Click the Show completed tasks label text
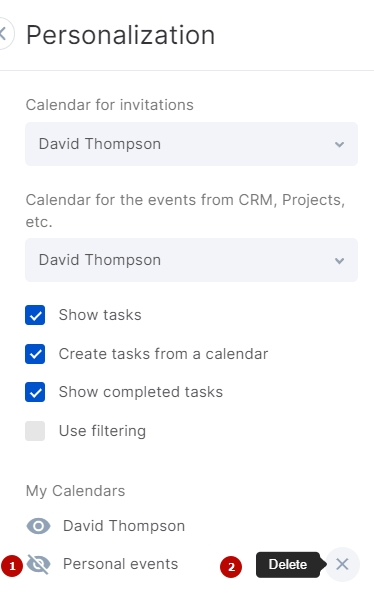This screenshot has height=614, width=374. [141, 392]
